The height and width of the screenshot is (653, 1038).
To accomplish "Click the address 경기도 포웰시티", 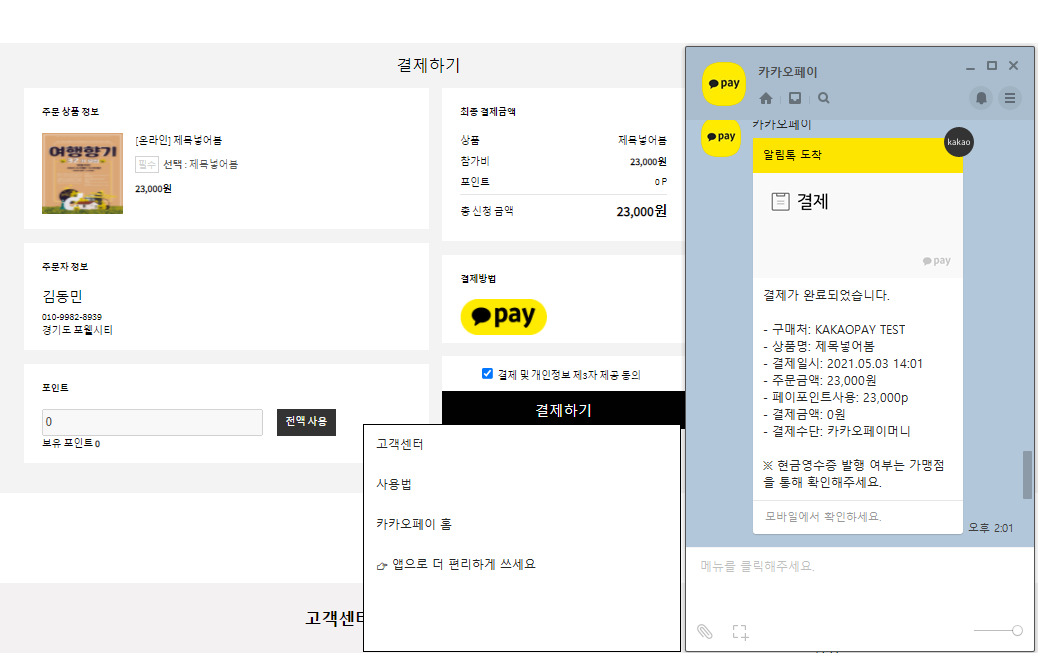I will click(x=77, y=330).
